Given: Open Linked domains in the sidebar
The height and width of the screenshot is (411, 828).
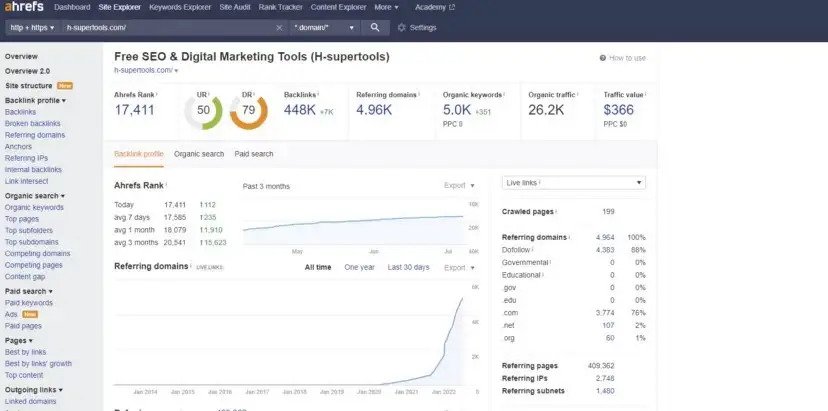Looking at the screenshot, I should (31, 401).
